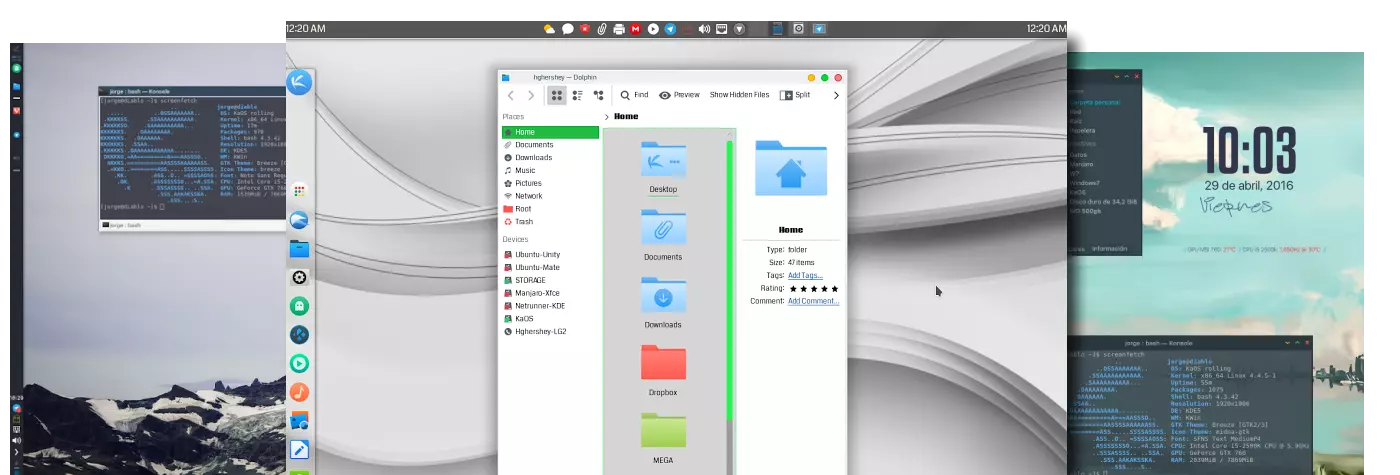Expand the breadcrumb arrow before Home
The height and width of the screenshot is (475, 1400).
[607, 117]
